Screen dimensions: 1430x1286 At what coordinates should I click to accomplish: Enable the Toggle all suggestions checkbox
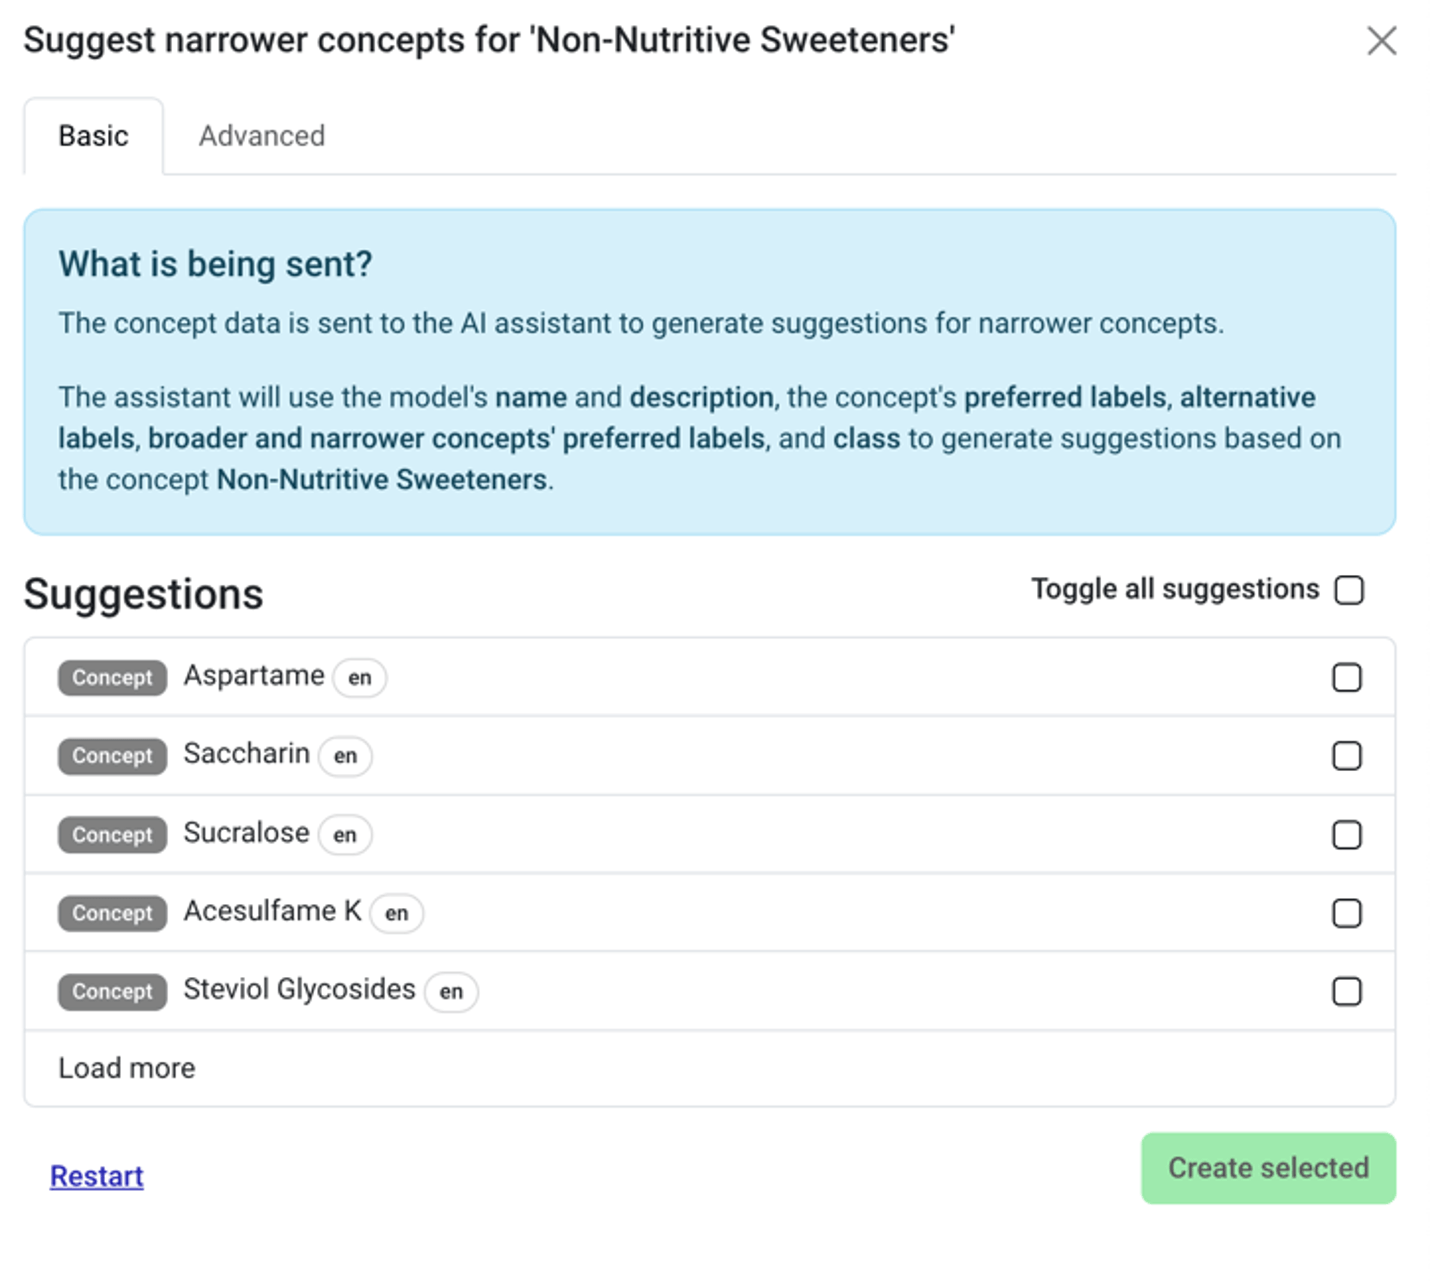1350,590
